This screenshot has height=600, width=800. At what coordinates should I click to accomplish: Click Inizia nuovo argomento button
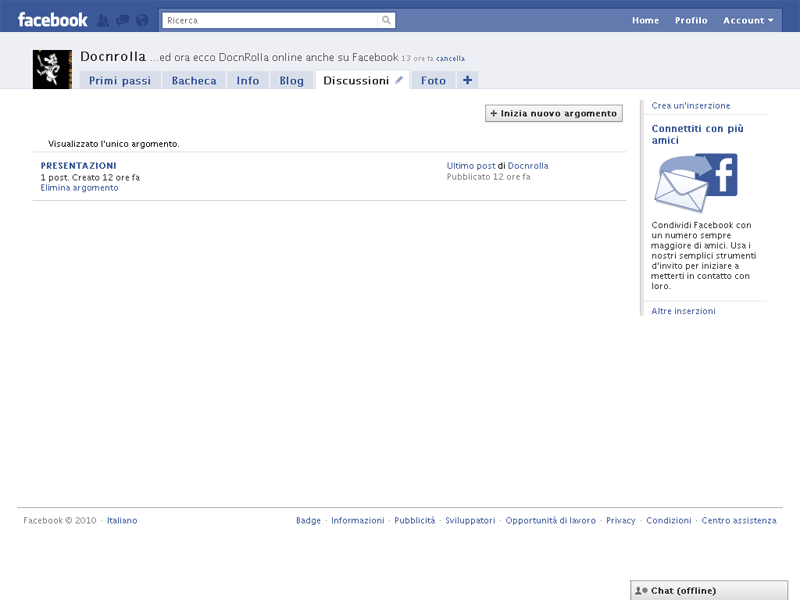554,113
